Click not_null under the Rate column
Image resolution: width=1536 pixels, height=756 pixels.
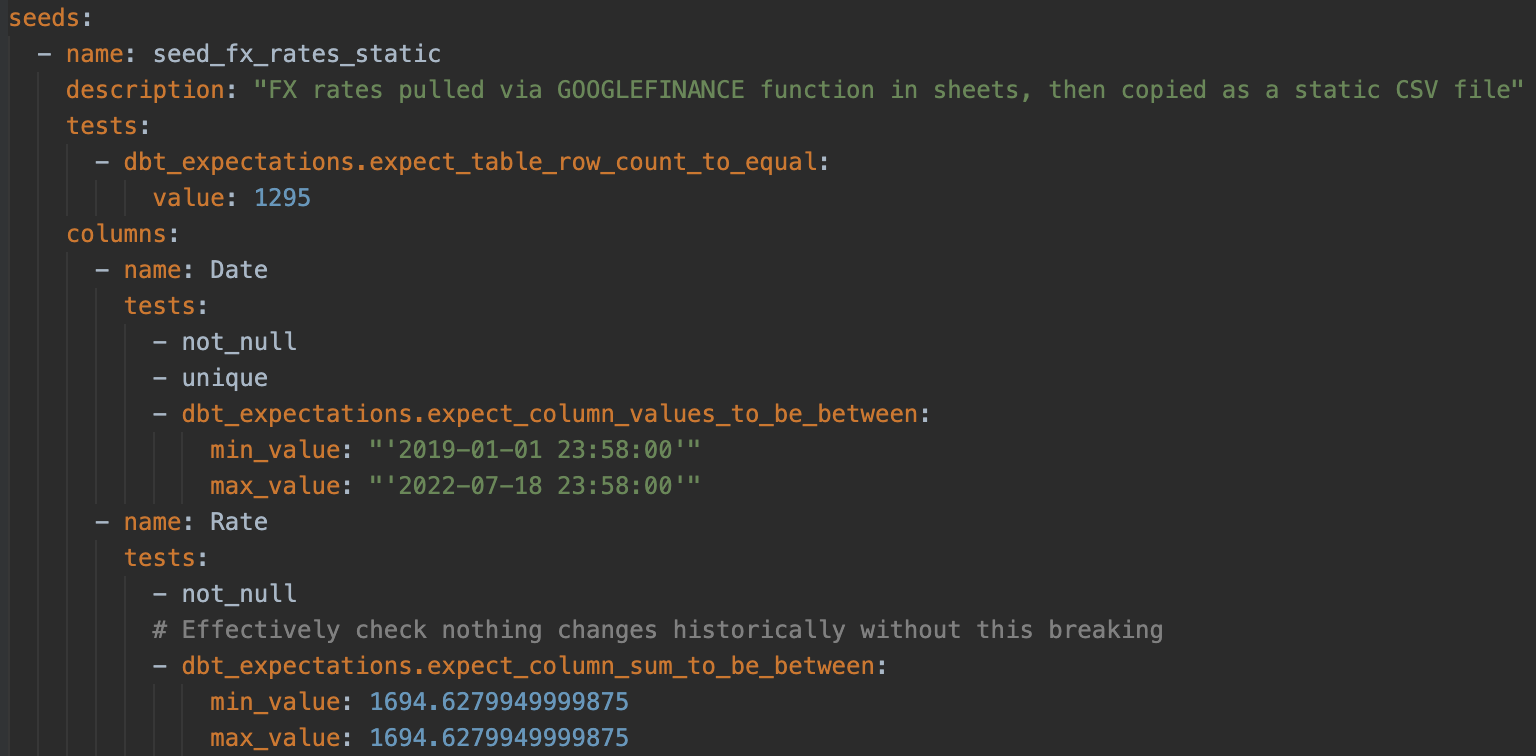point(239,593)
